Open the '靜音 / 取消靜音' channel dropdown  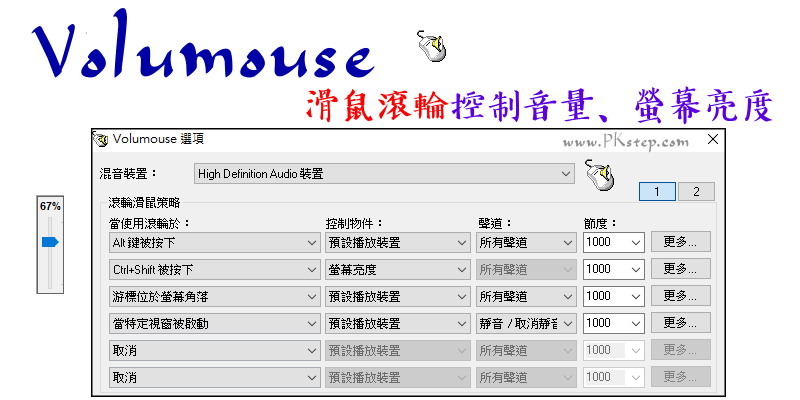click(x=527, y=323)
